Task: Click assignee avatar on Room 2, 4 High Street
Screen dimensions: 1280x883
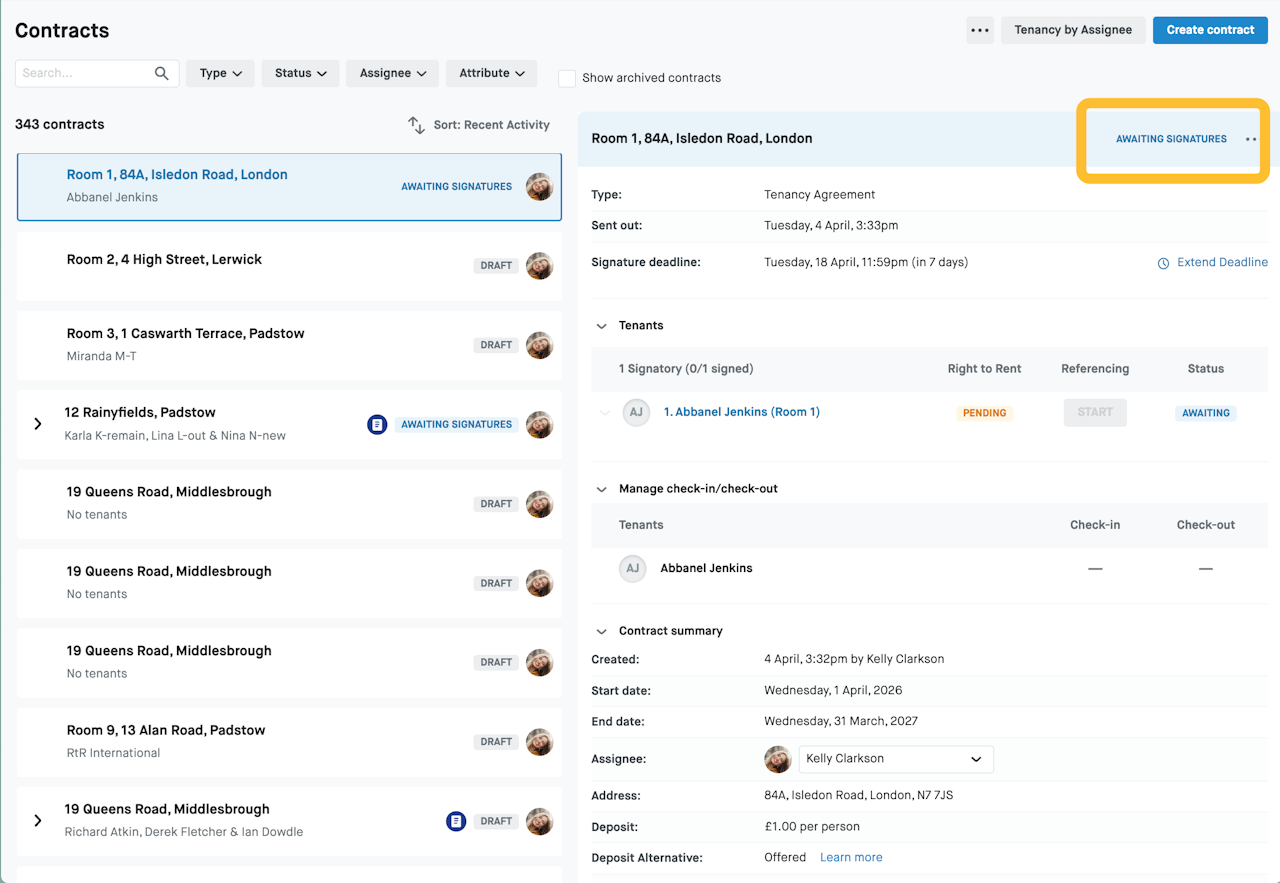Action: (539, 266)
